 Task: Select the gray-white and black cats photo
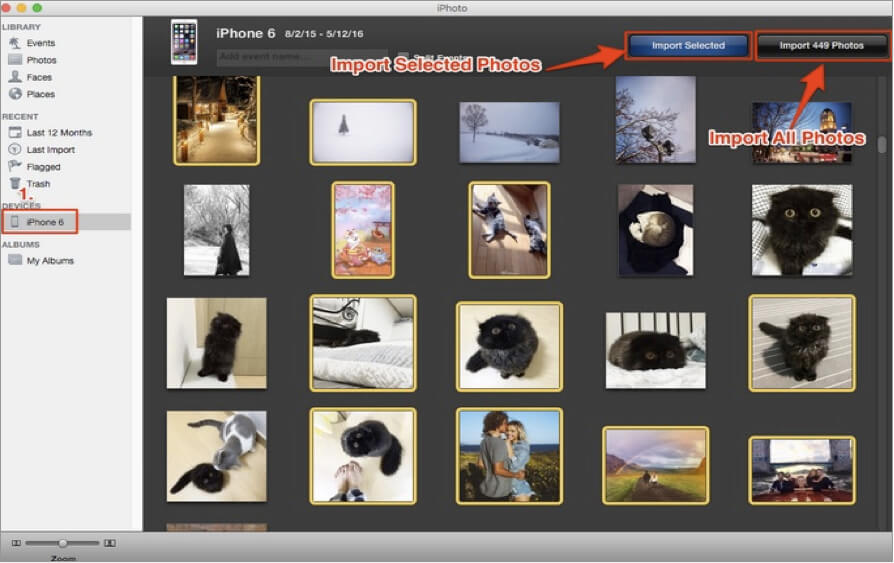[x=216, y=456]
